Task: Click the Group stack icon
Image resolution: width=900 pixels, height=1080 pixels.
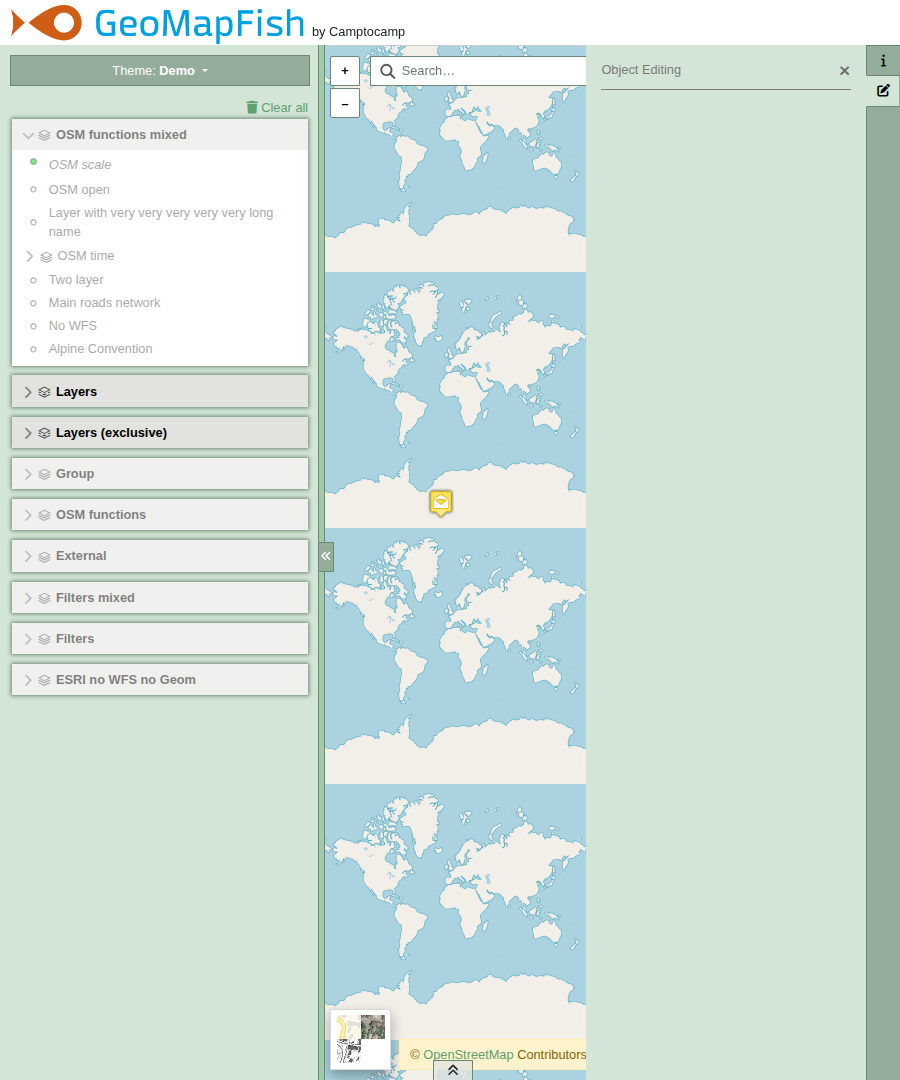Action: click(44, 474)
